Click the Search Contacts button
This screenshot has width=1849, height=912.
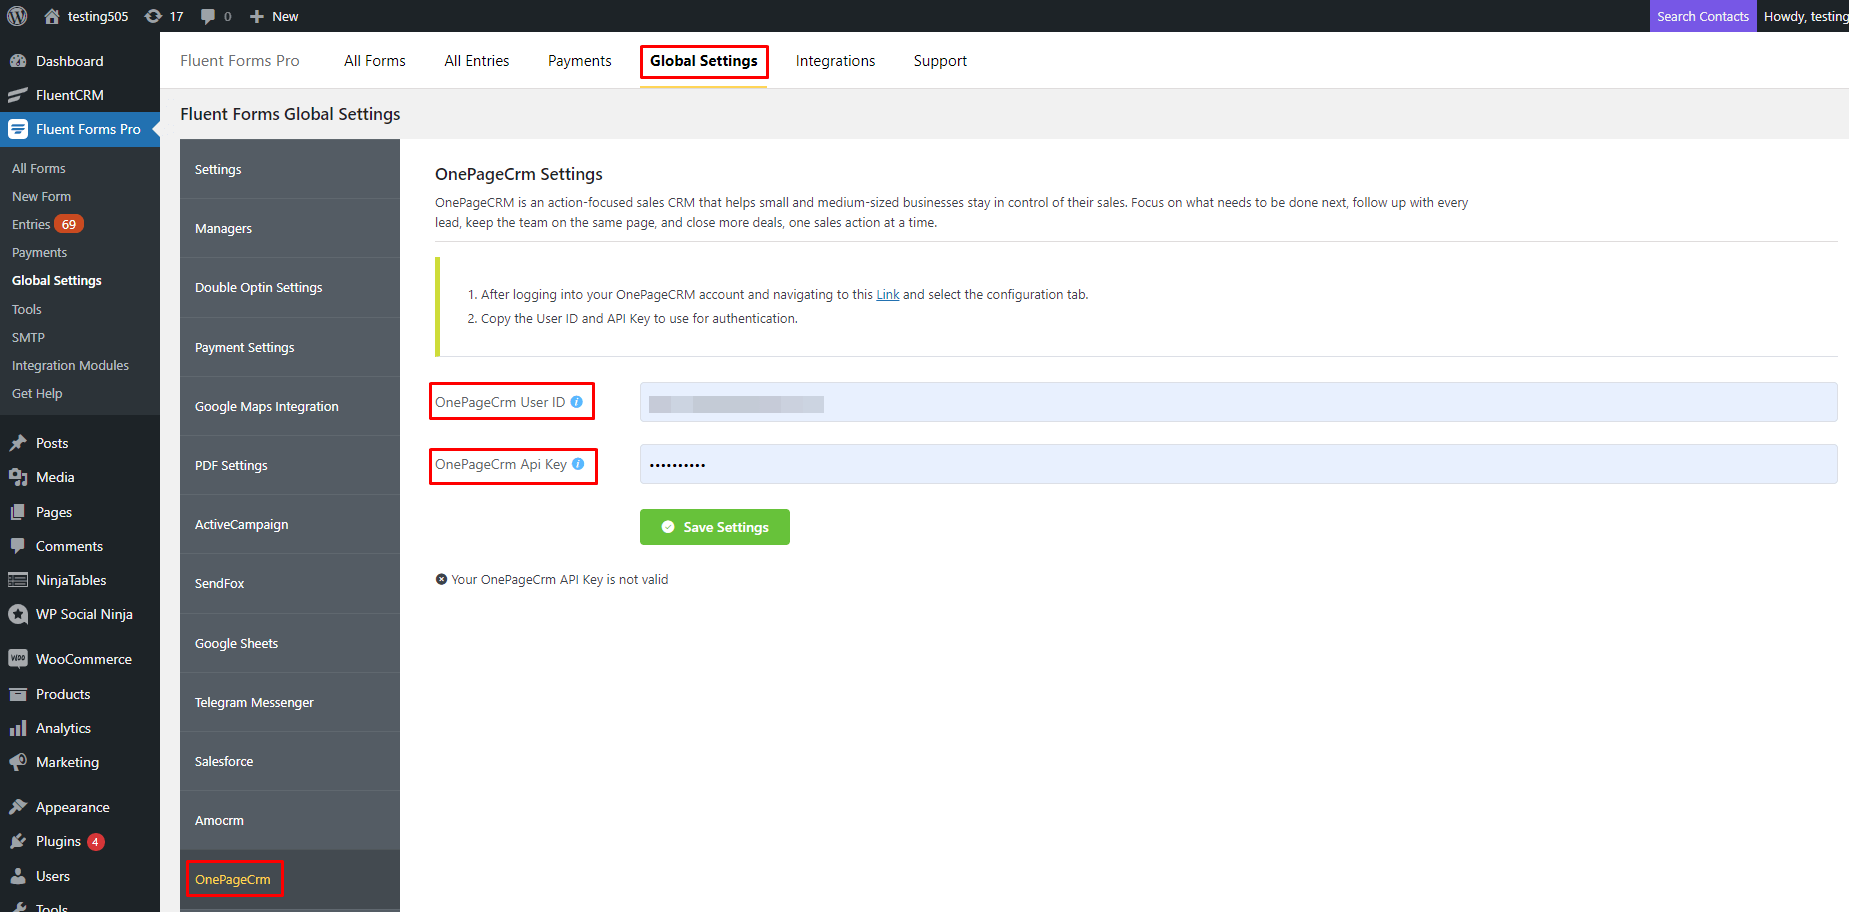coord(1702,15)
